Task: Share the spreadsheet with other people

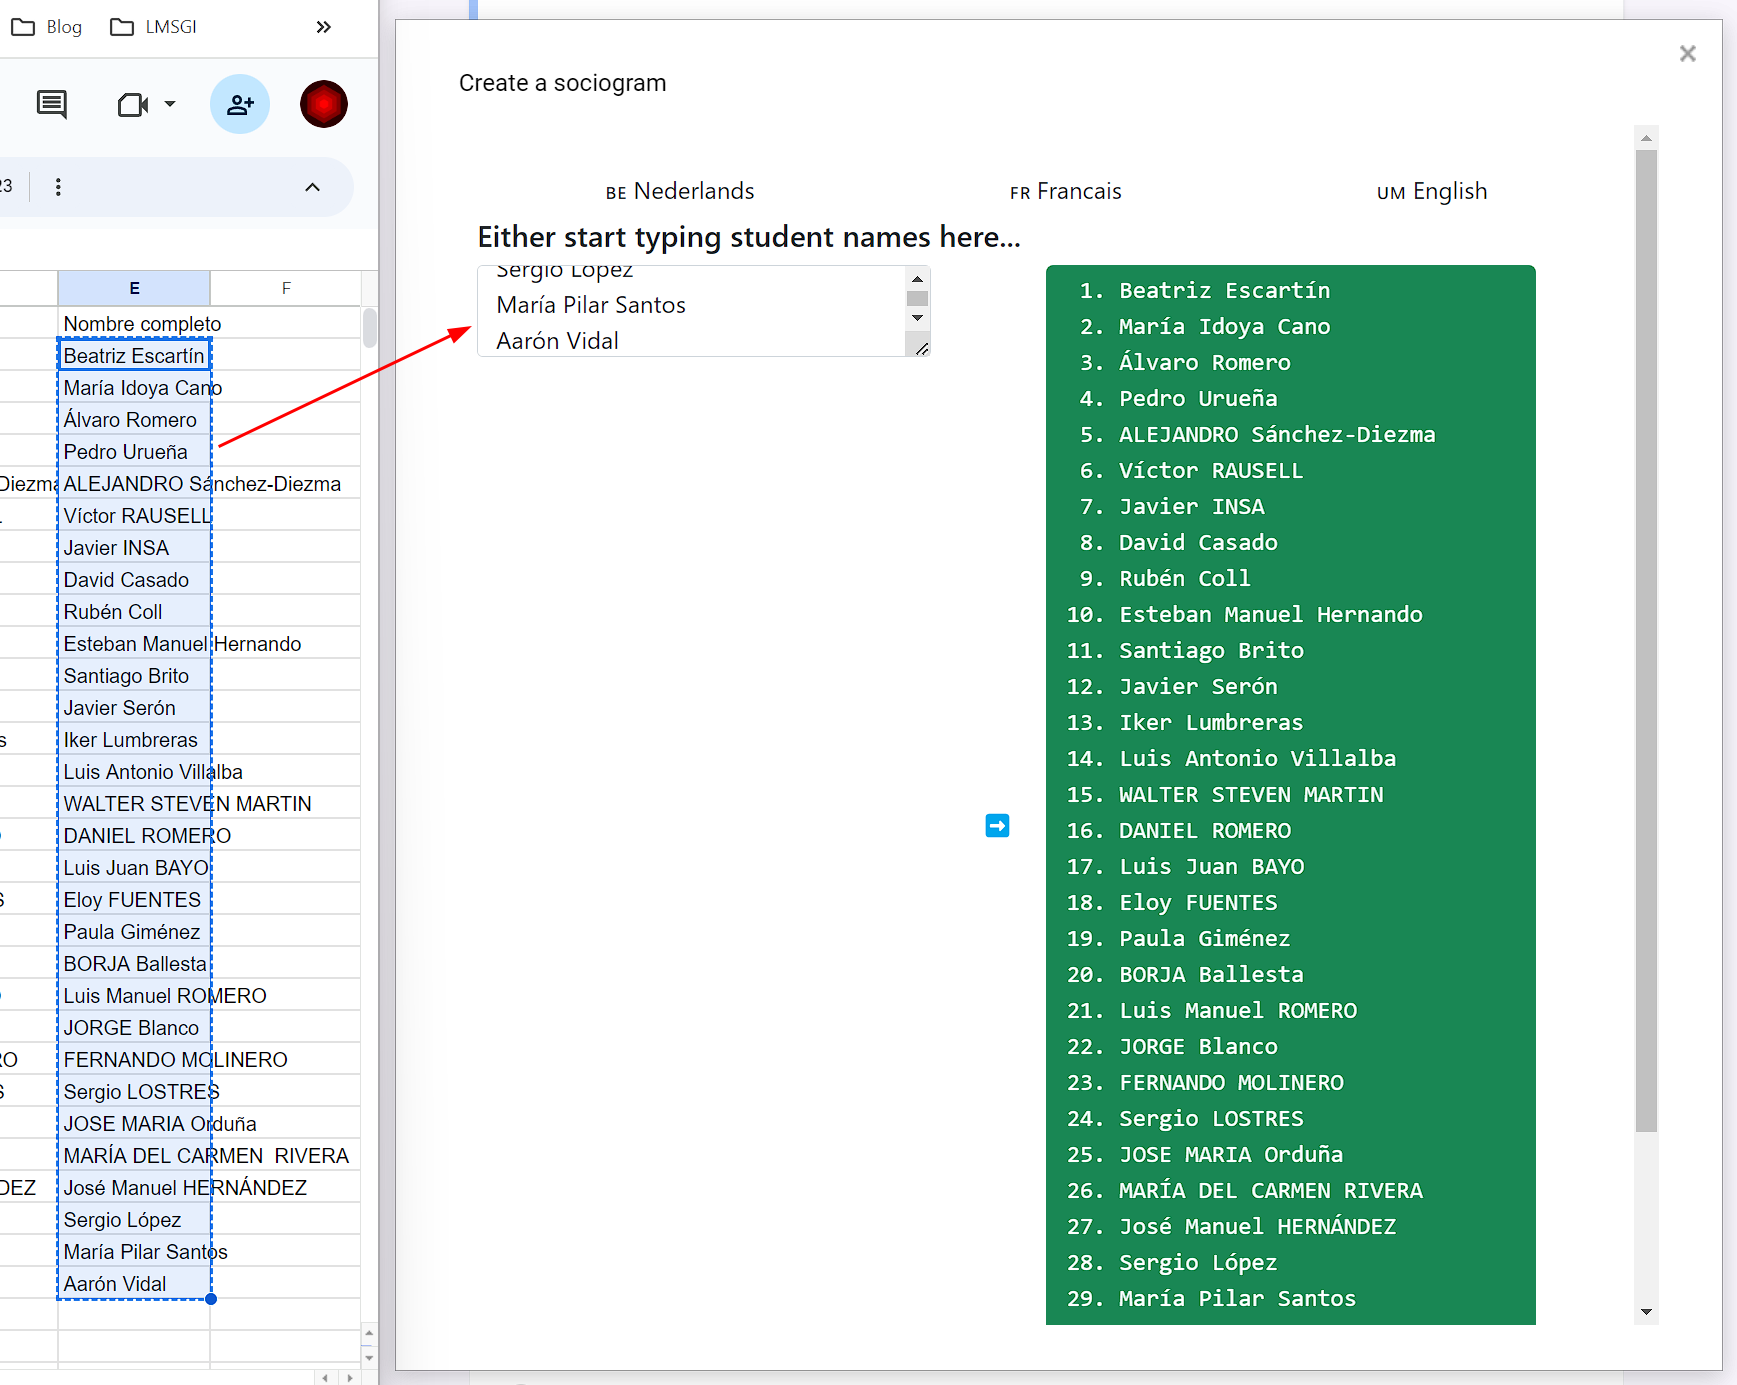Action: point(240,104)
